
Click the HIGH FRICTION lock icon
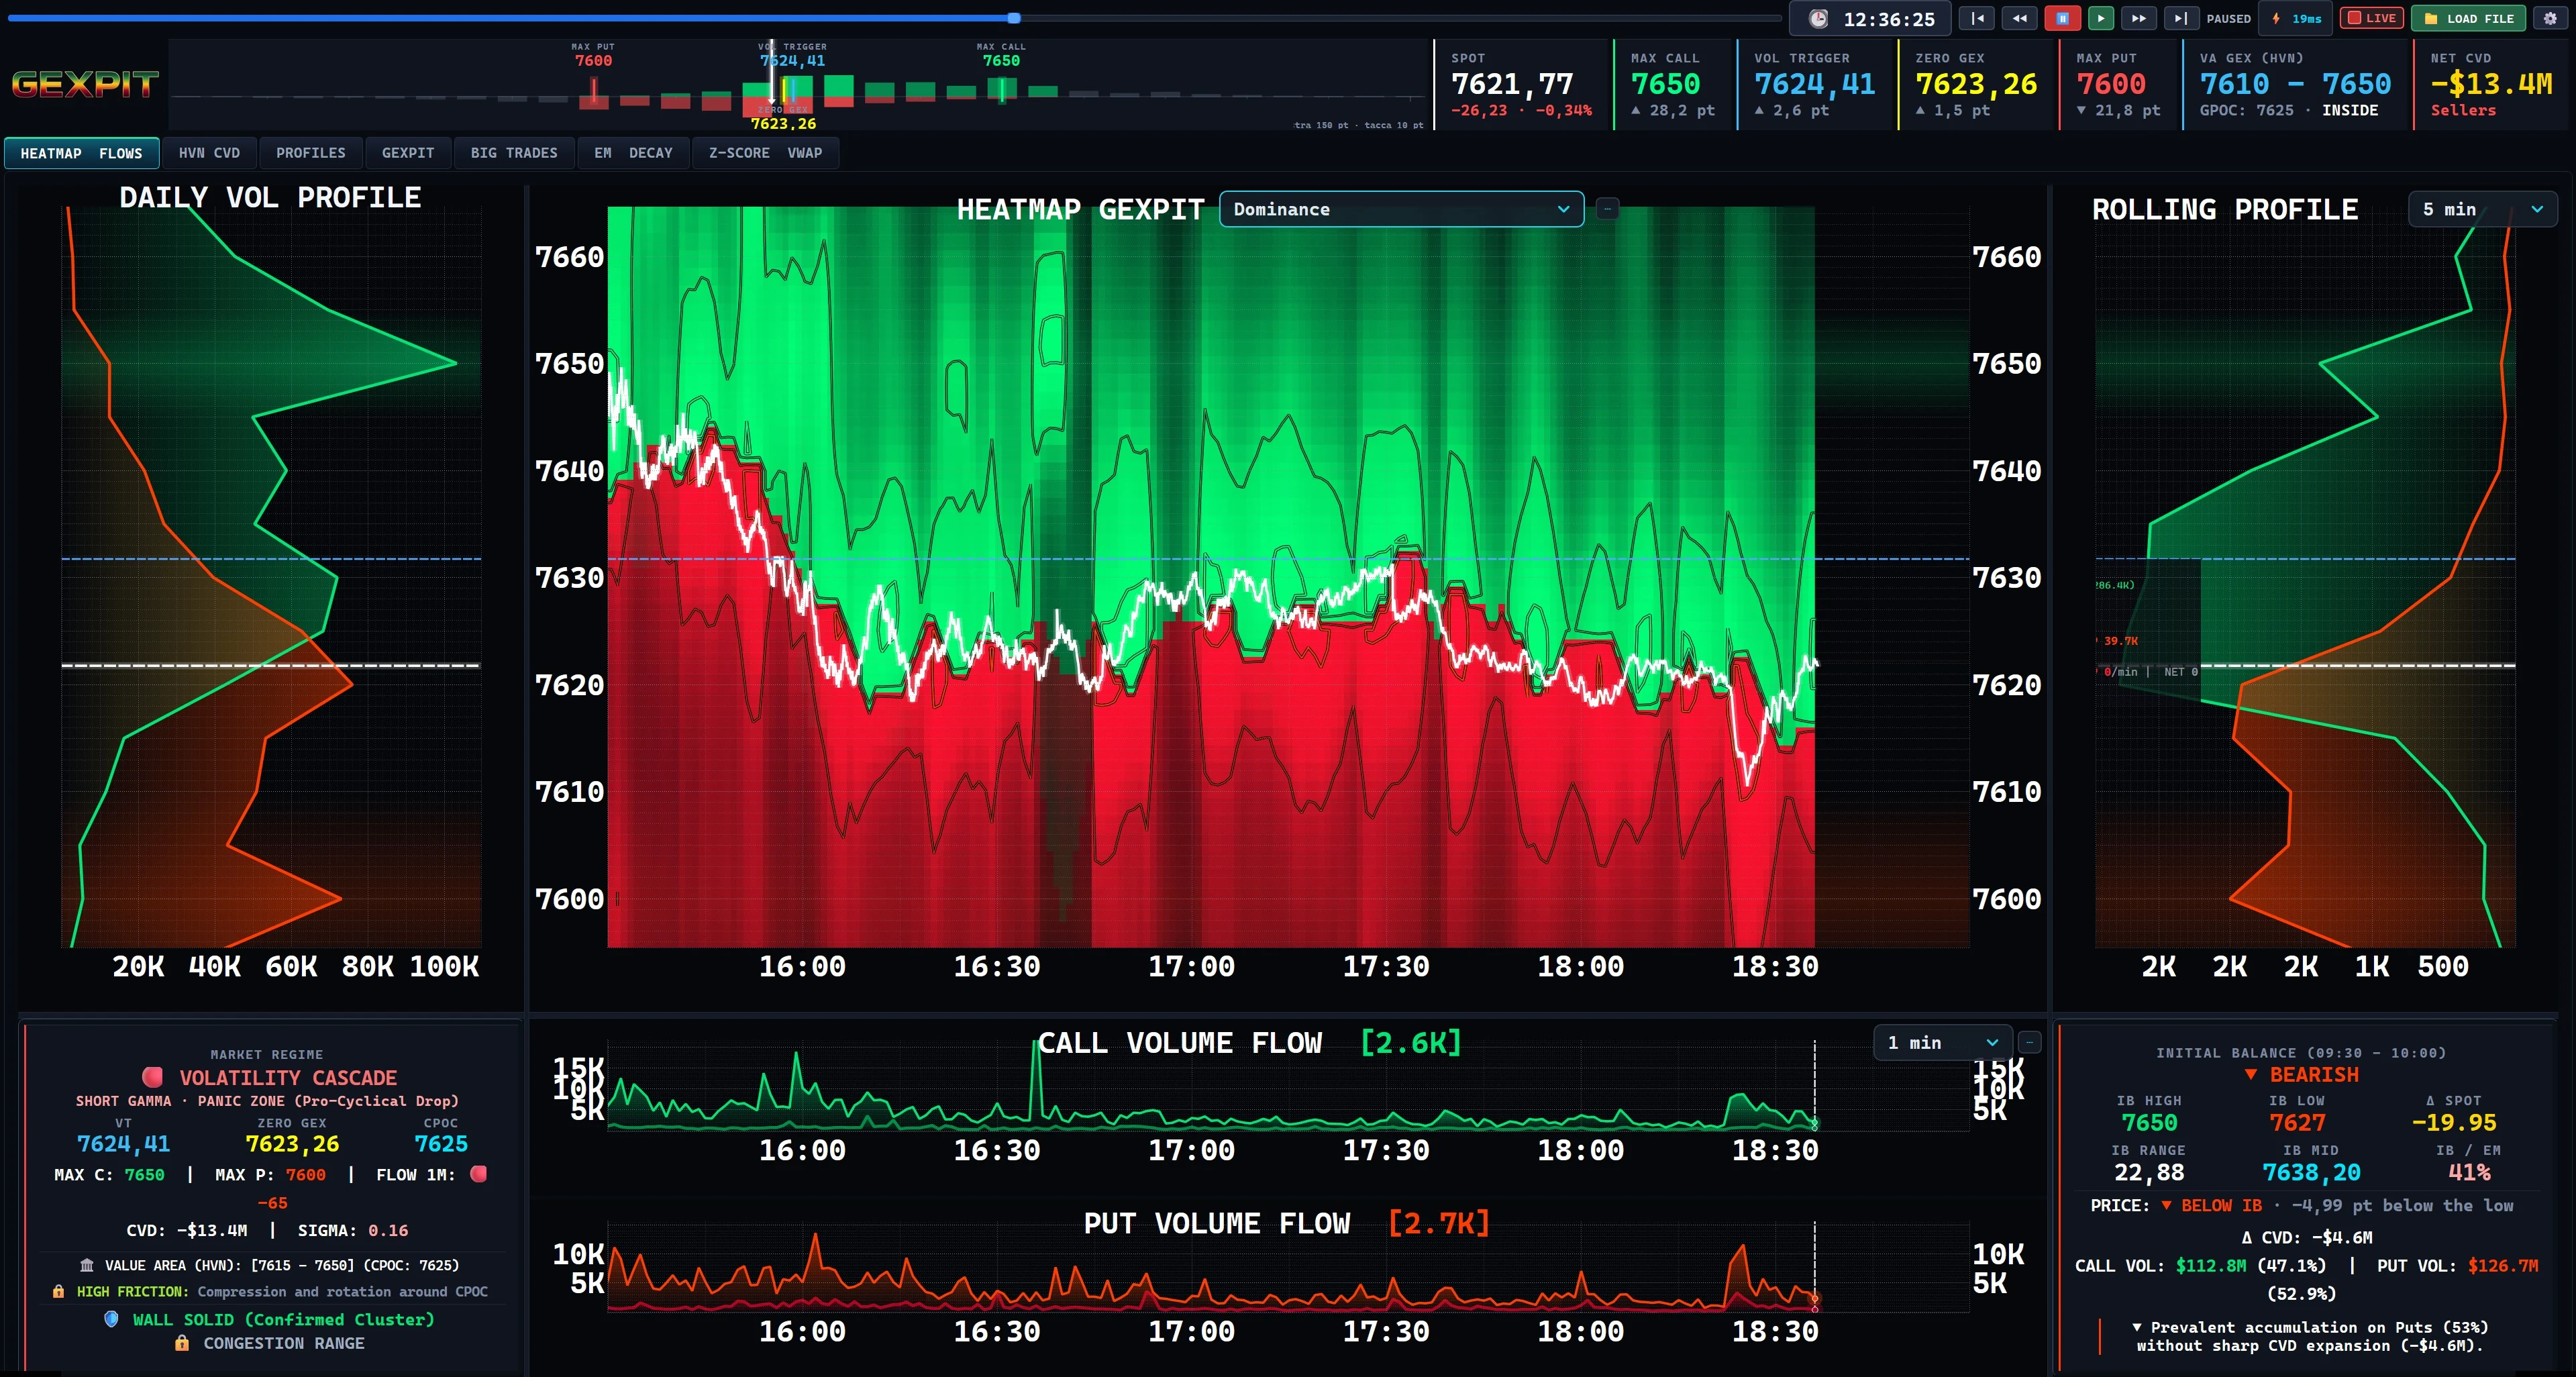pyautogui.click(x=59, y=1291)
